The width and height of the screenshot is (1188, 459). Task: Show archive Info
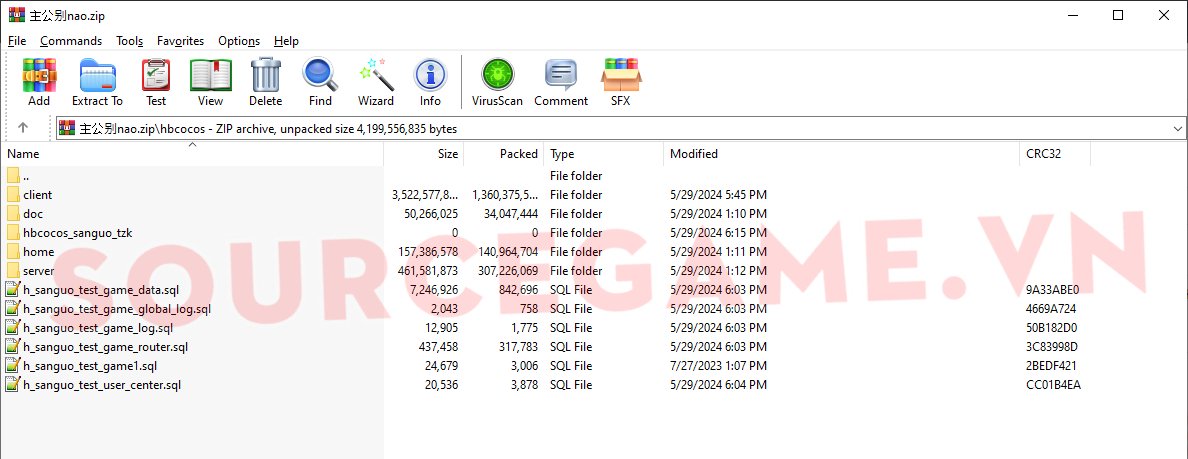(x=430, y=82)
